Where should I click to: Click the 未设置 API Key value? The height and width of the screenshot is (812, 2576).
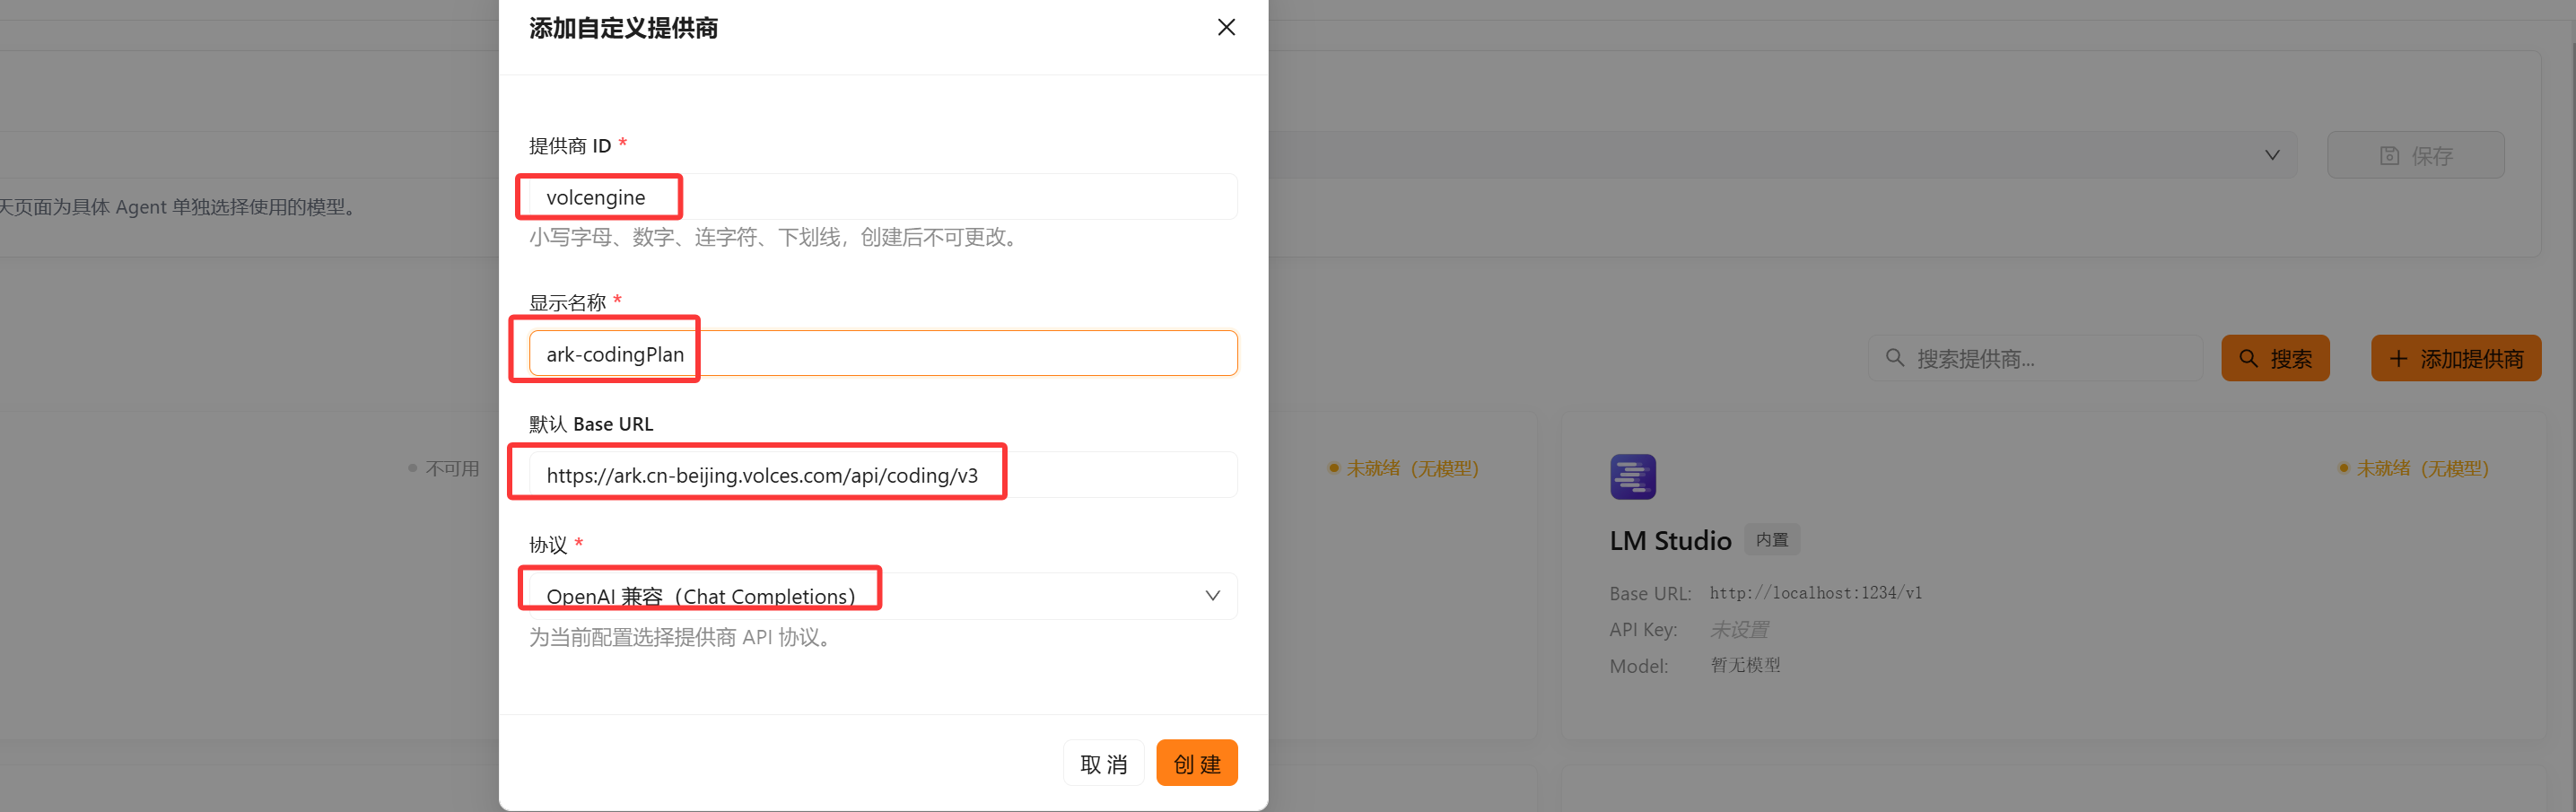pos(1739,630)
